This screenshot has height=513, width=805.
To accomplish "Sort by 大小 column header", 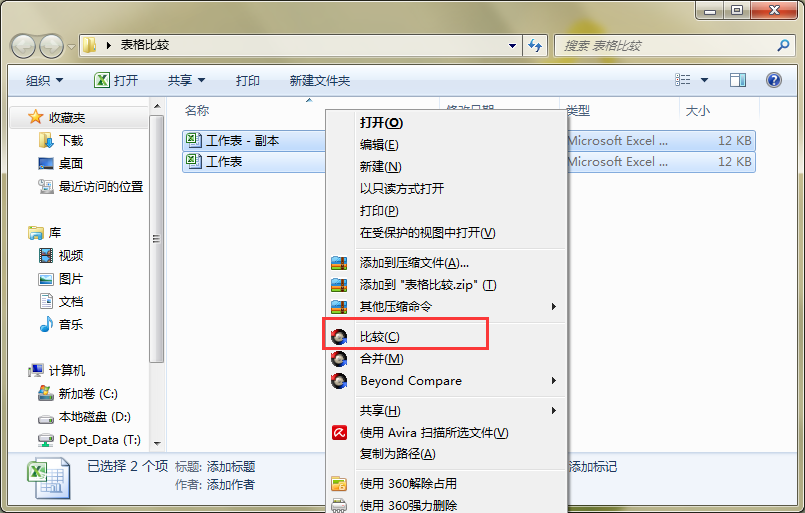I will pyautogui.click(x=698, y=110).
